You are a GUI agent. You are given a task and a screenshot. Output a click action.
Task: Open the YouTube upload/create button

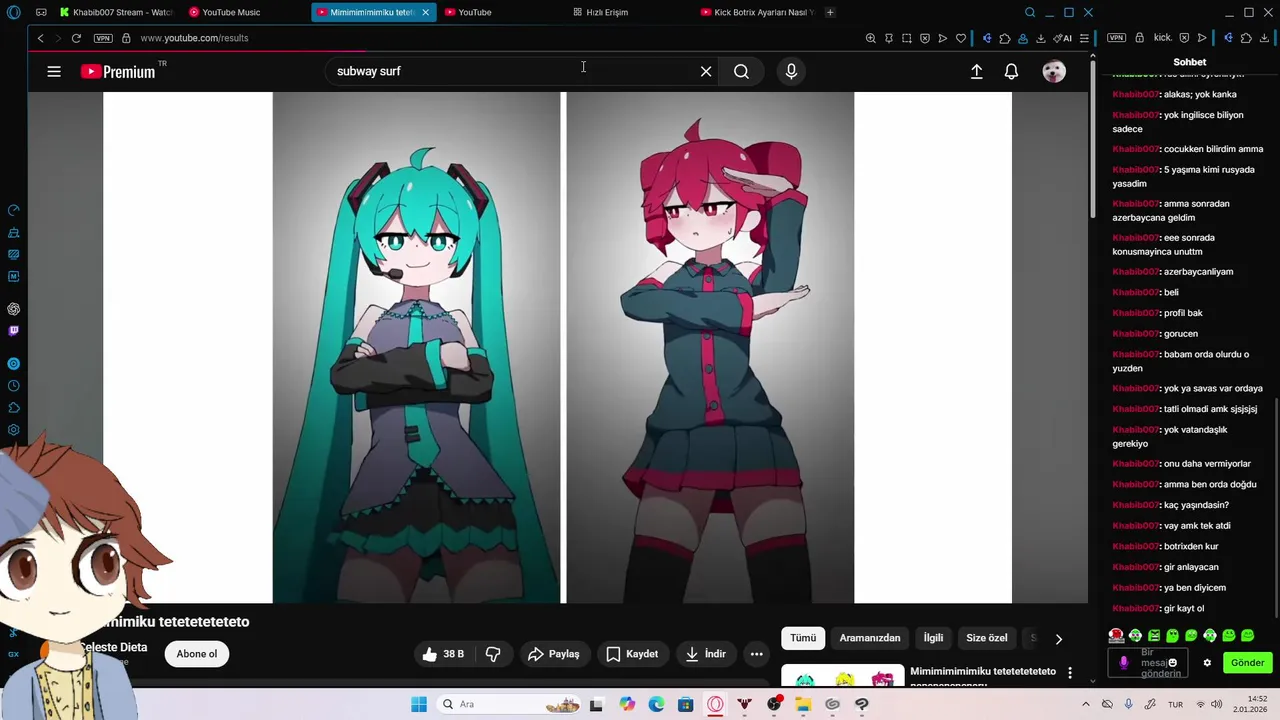coord(977,71)
